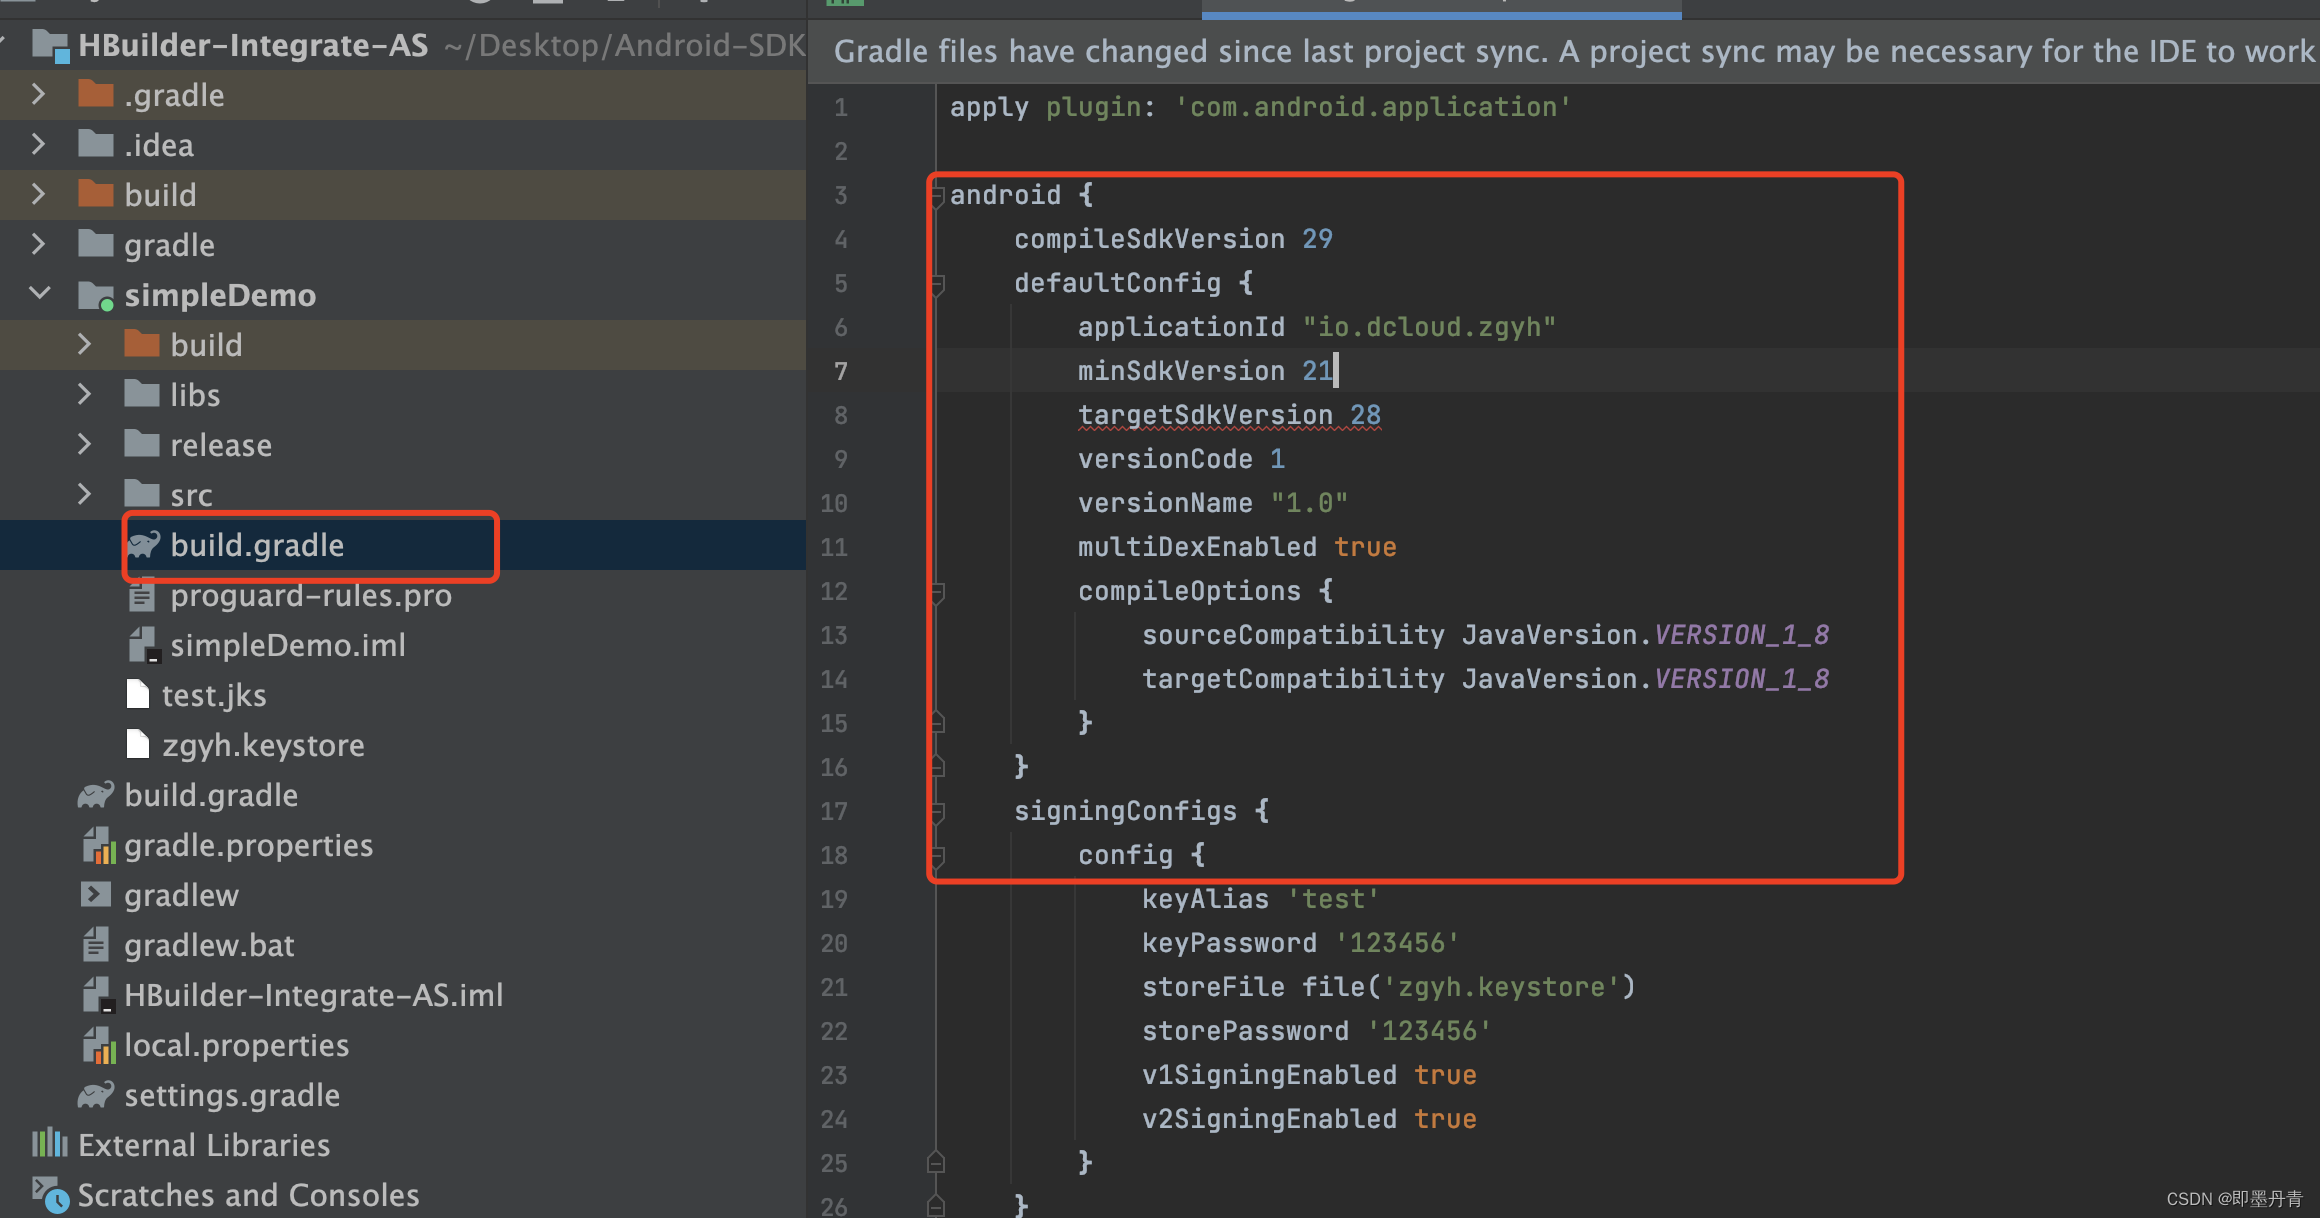Click applicationId "io.dcloud.zgyh" text
2320x1218 pixels.
[1317, 327]
